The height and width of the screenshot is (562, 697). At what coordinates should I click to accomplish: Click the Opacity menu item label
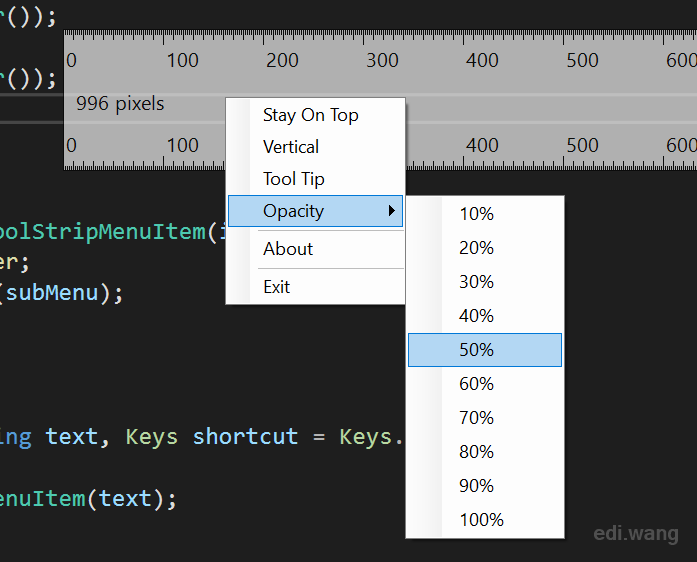(293, 211)
